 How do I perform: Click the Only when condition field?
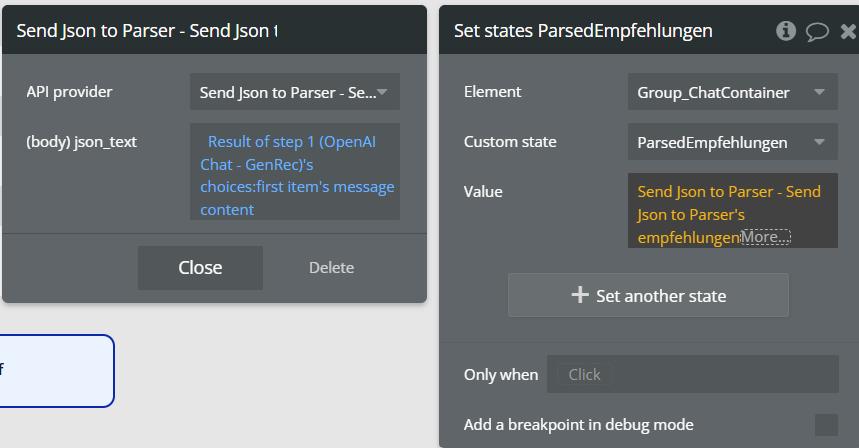pyautogui.click(x=692, y=374)
